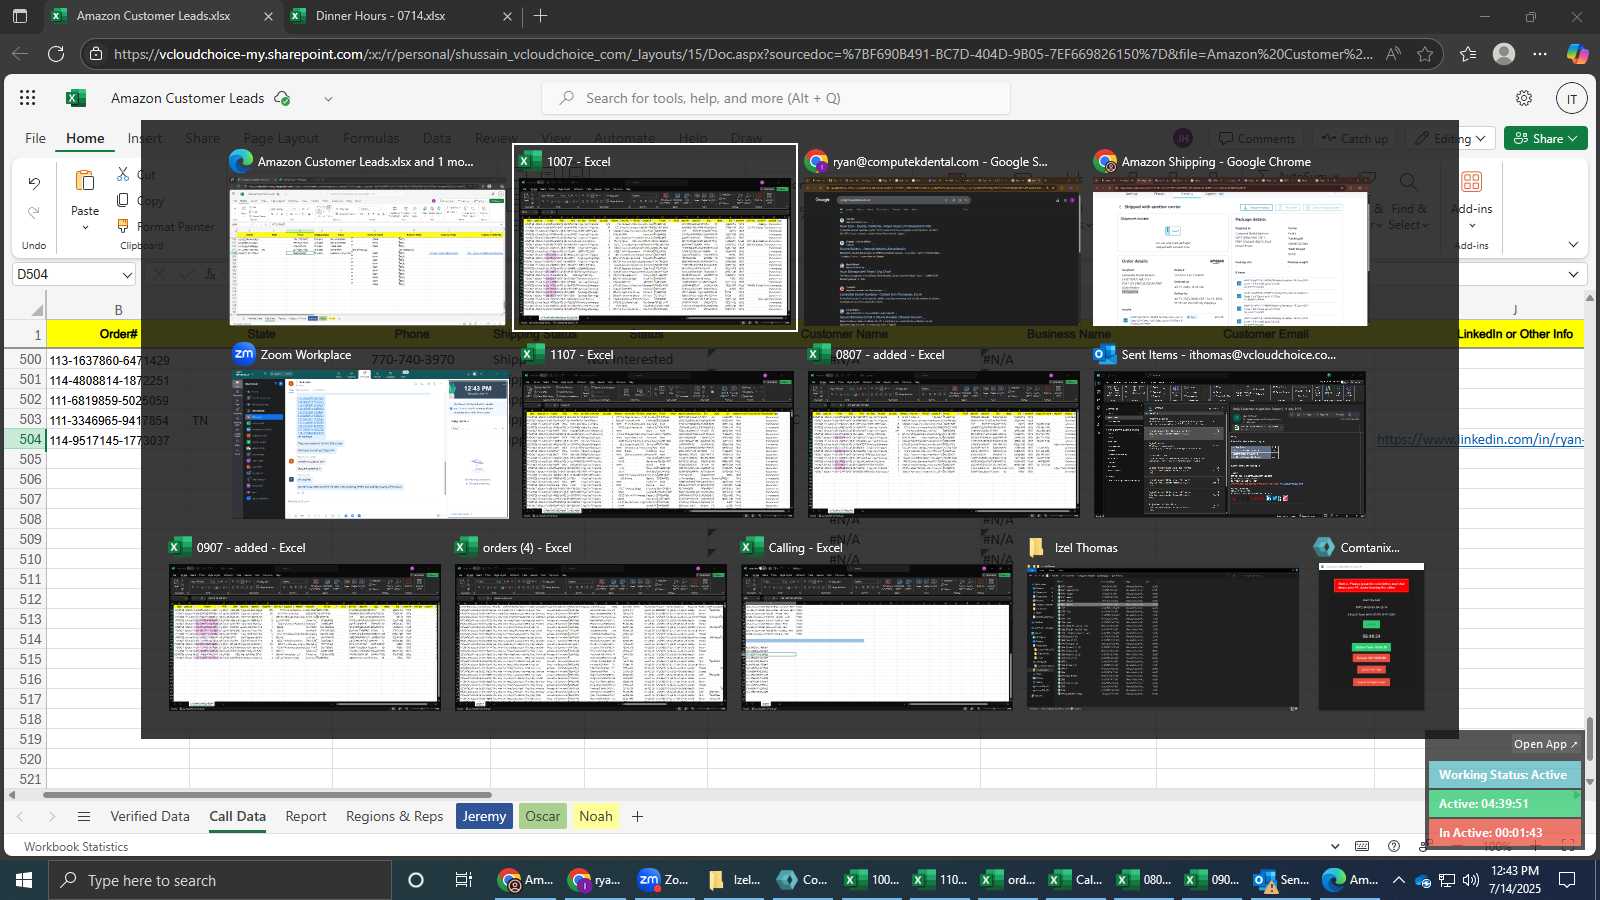The width and height of the screenshot is (1600, 900).
Task: Select the Amazon Shipping - Google Chrome thumbnail
Action: (1230, 238)
